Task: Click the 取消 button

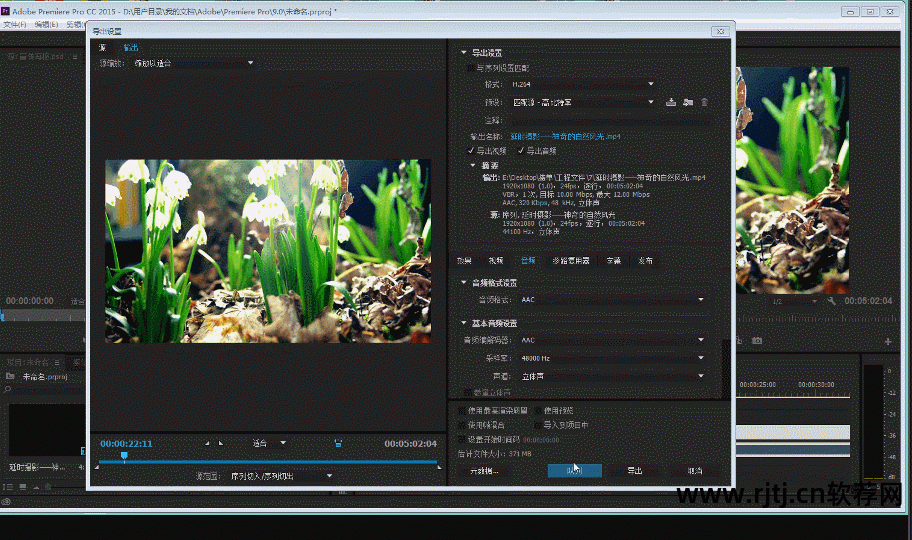Action: click(695, 471)
